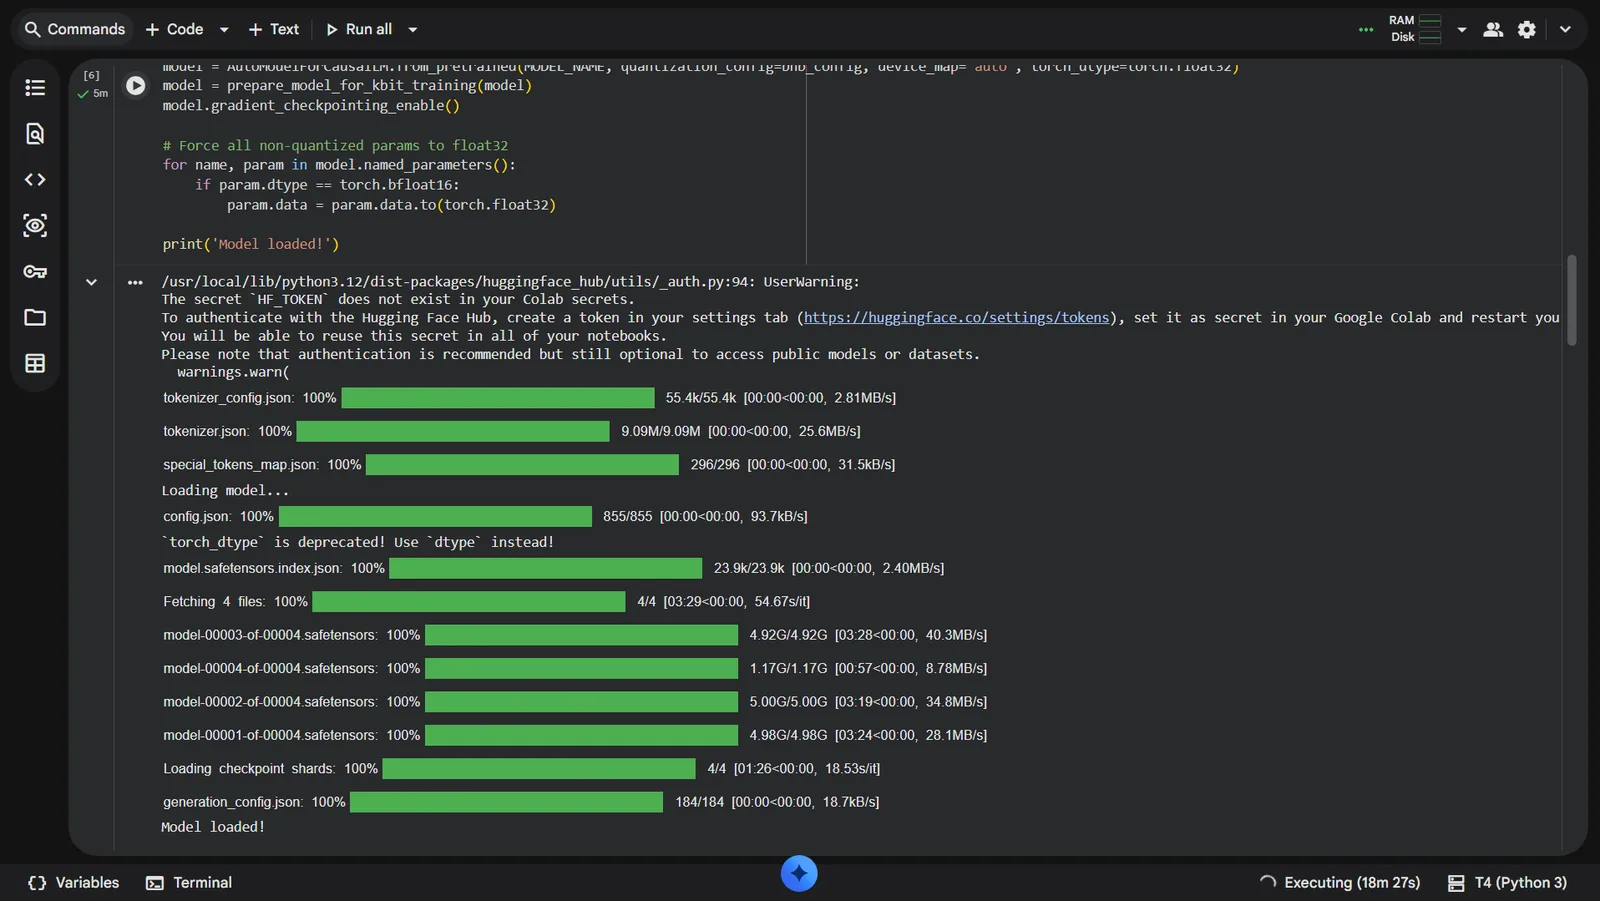The image size is (1600, 901).
Task: Add a new Code cell
Action: coord(174,29)
